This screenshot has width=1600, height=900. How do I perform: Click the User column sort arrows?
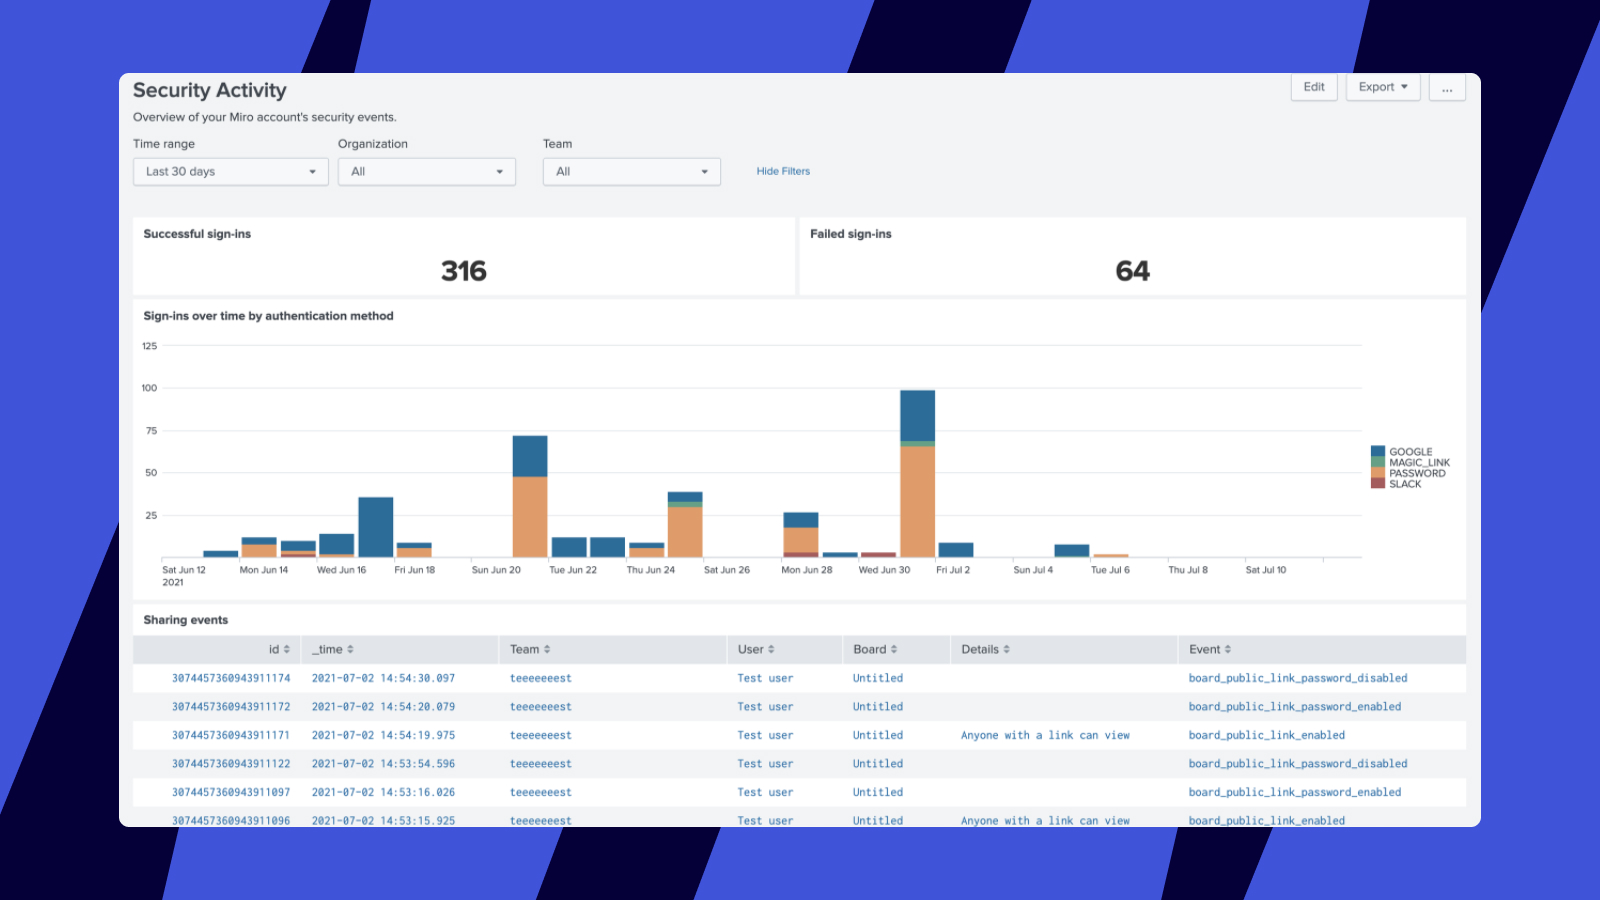pyautogui.click(x=771, y=650)
